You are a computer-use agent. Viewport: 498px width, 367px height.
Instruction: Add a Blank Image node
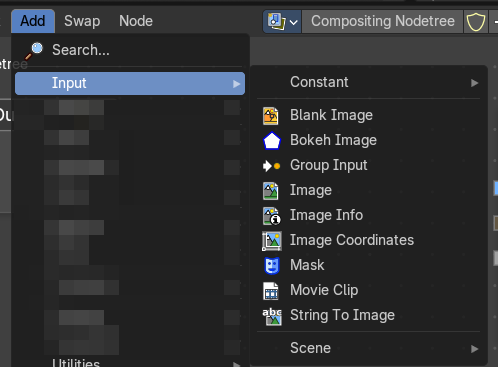point(369,115)
